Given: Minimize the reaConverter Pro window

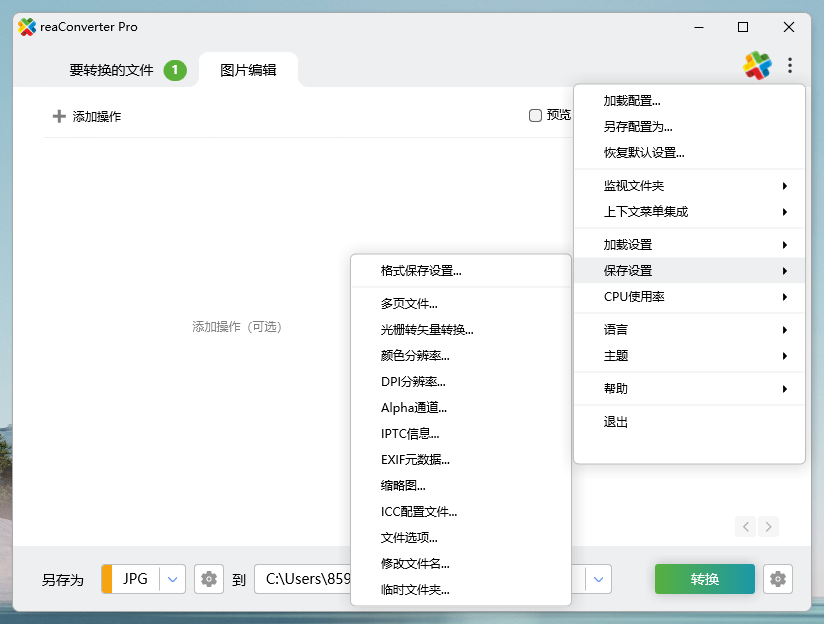Looking at the screenshot, I should click(699, 27).
